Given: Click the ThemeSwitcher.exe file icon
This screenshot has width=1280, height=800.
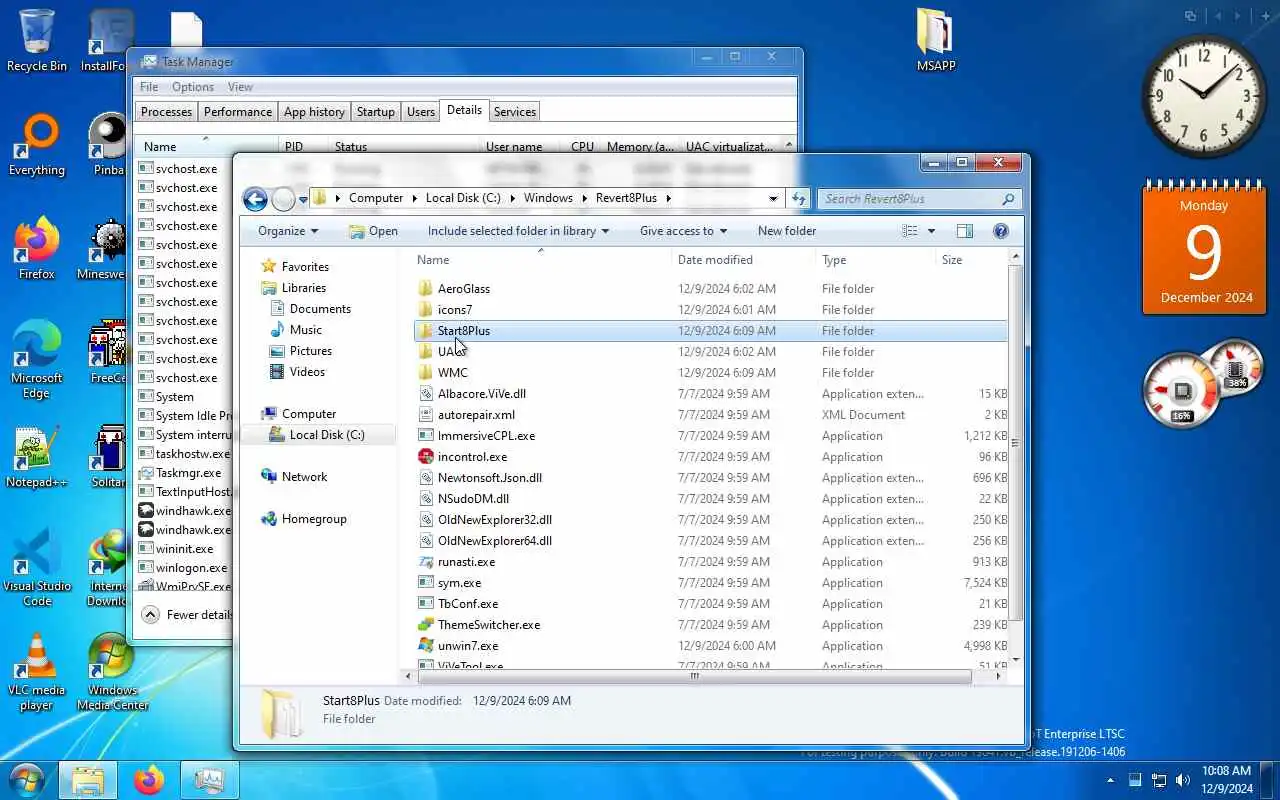Looking at the screenshot, I should click(x=426, y=625).
